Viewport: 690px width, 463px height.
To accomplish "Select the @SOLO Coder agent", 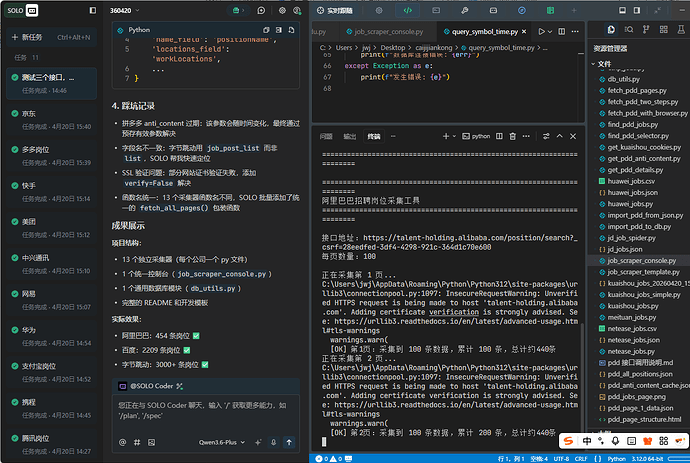I will 151,386.
